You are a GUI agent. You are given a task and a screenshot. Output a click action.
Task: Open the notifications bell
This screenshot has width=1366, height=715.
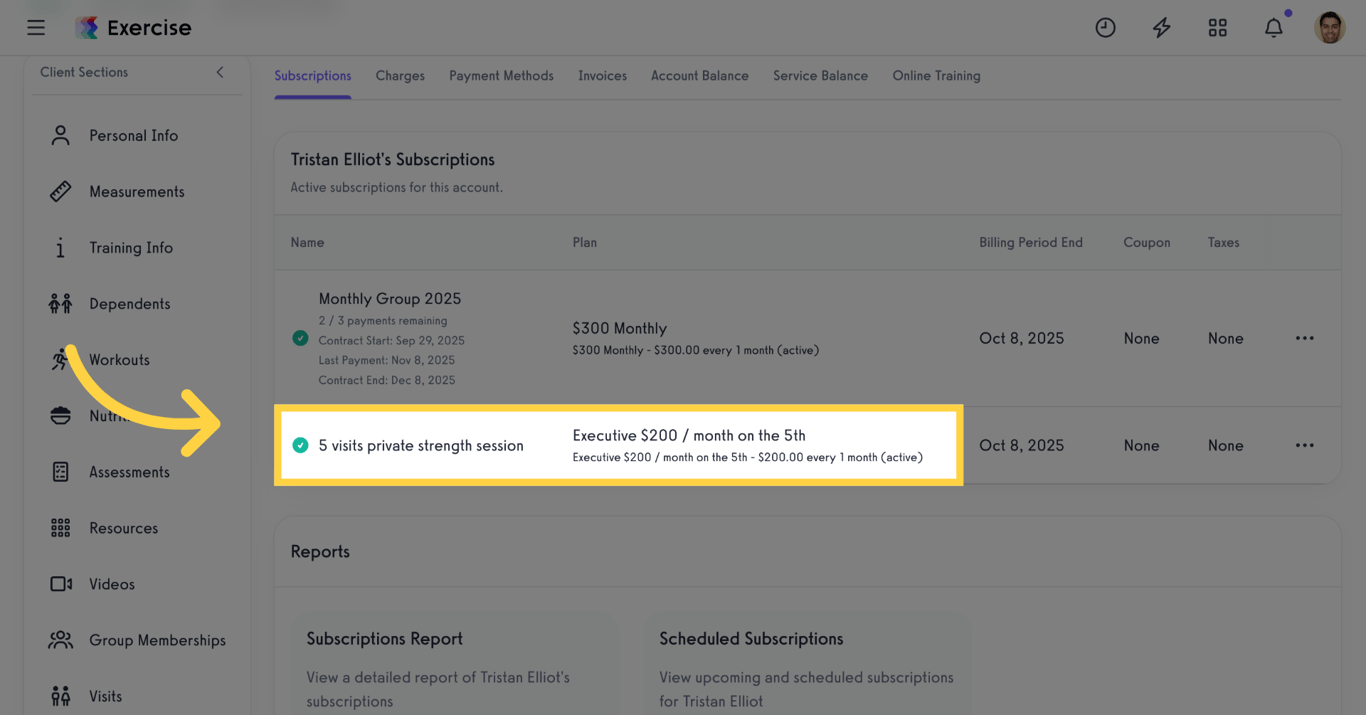1273,28
